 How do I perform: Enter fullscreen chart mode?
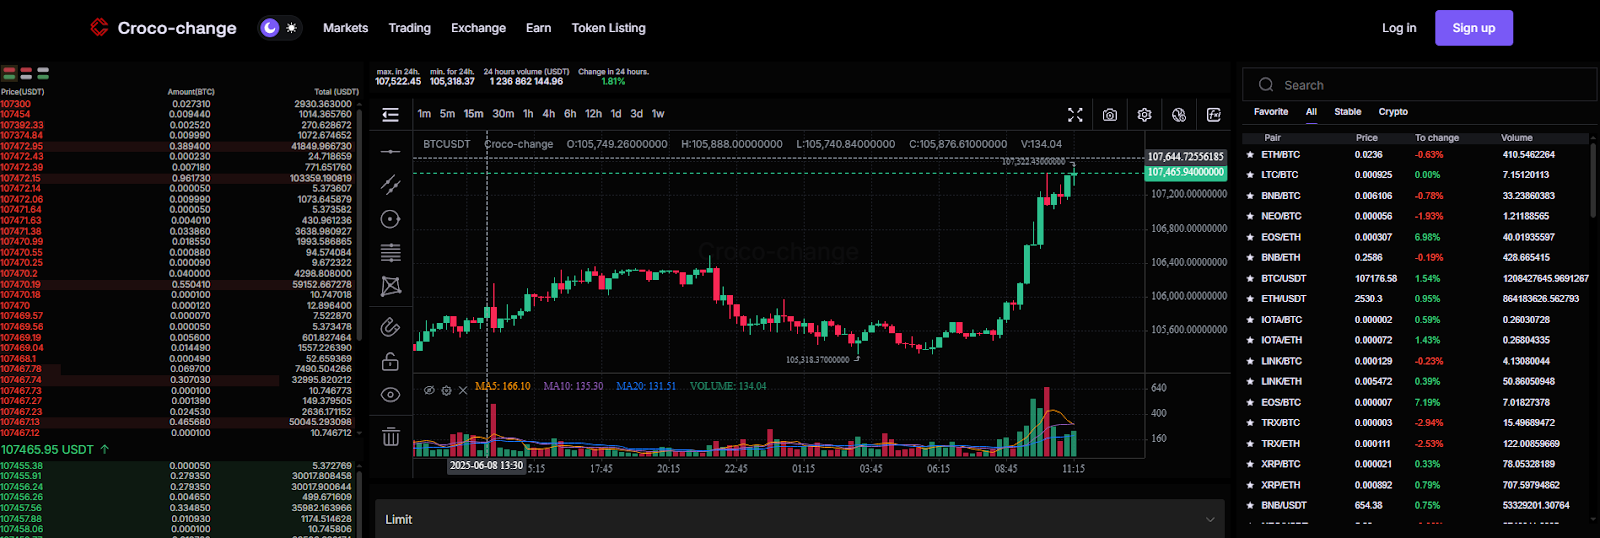(1075, 115)
